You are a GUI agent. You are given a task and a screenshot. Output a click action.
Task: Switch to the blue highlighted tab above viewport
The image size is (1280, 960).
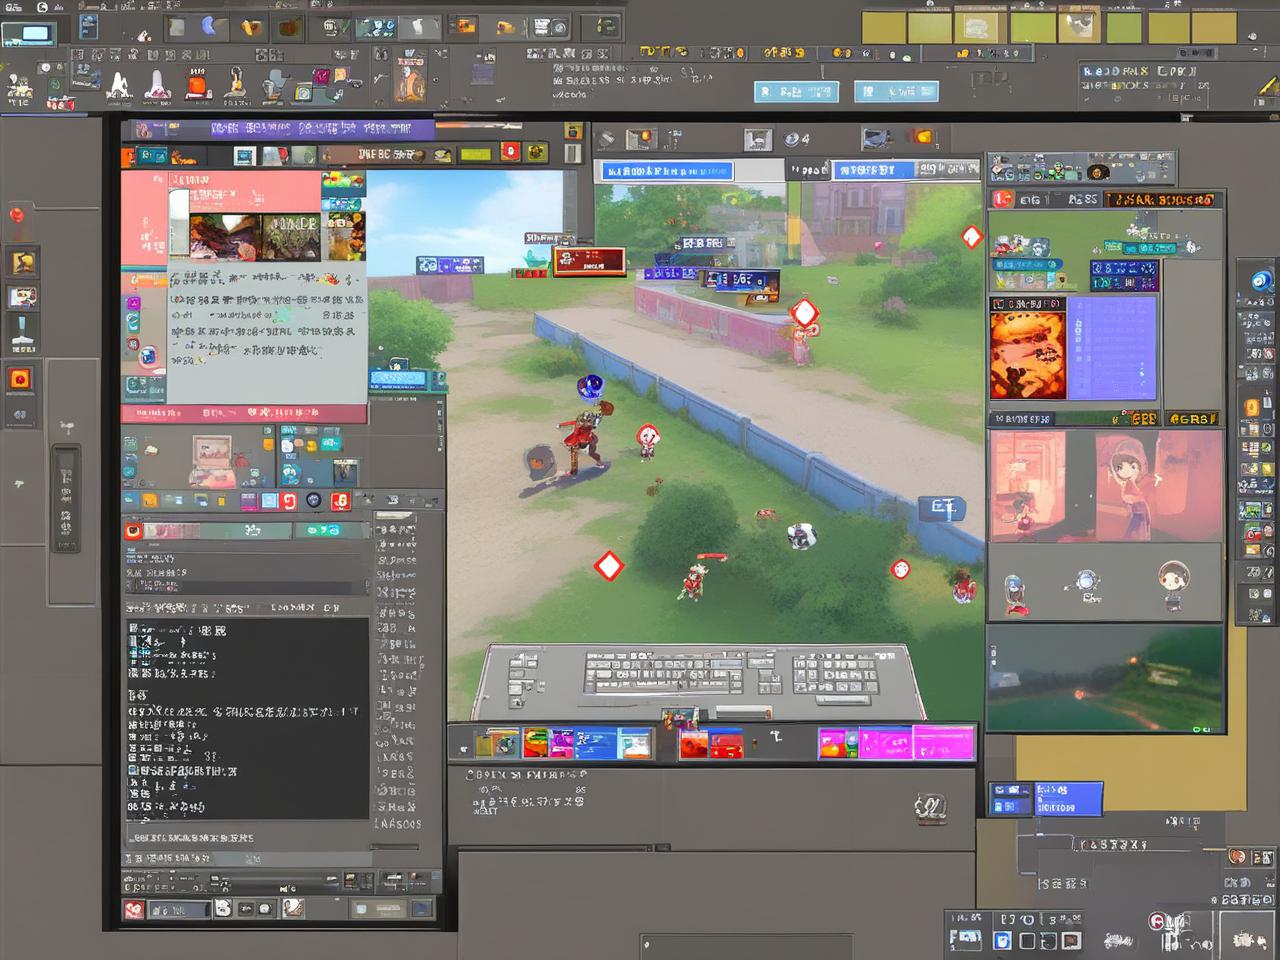click(667, 172)
